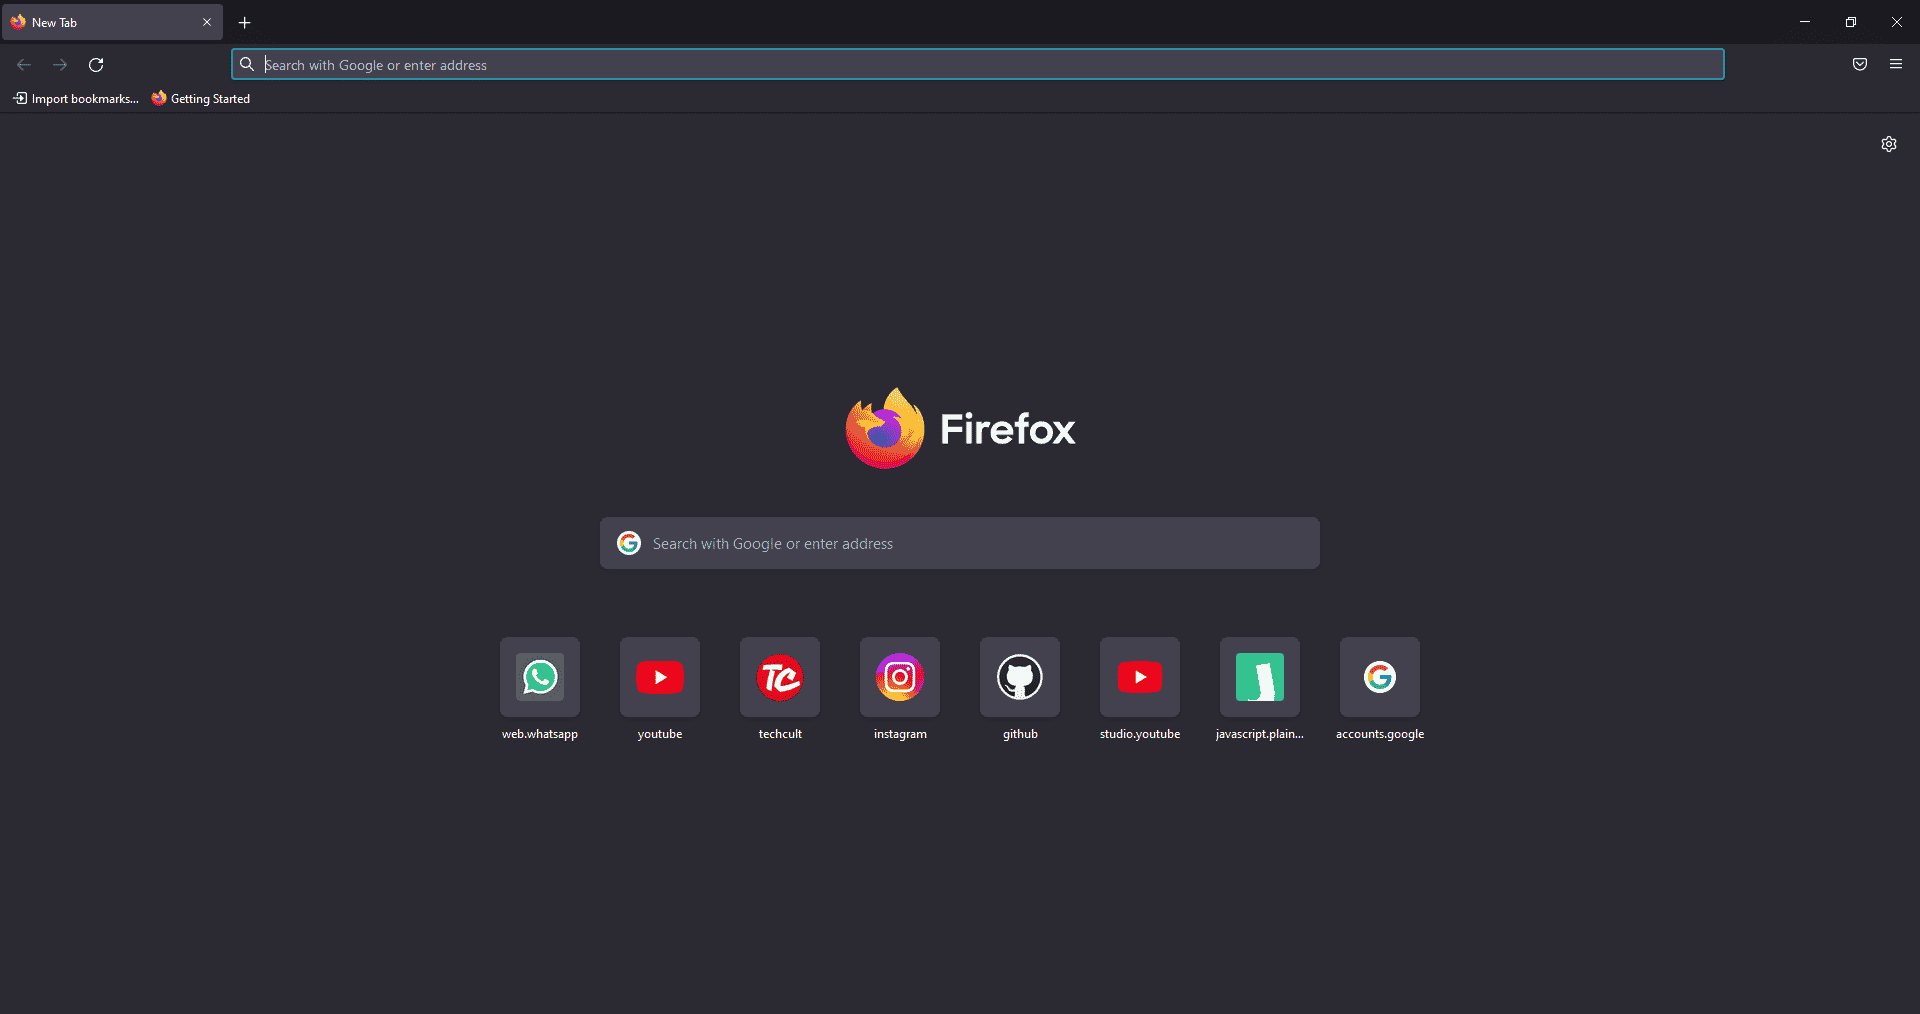Open the web.whatsapp shortcut tile
This screenshot has height=1014, width=1920.
(540, 677)
